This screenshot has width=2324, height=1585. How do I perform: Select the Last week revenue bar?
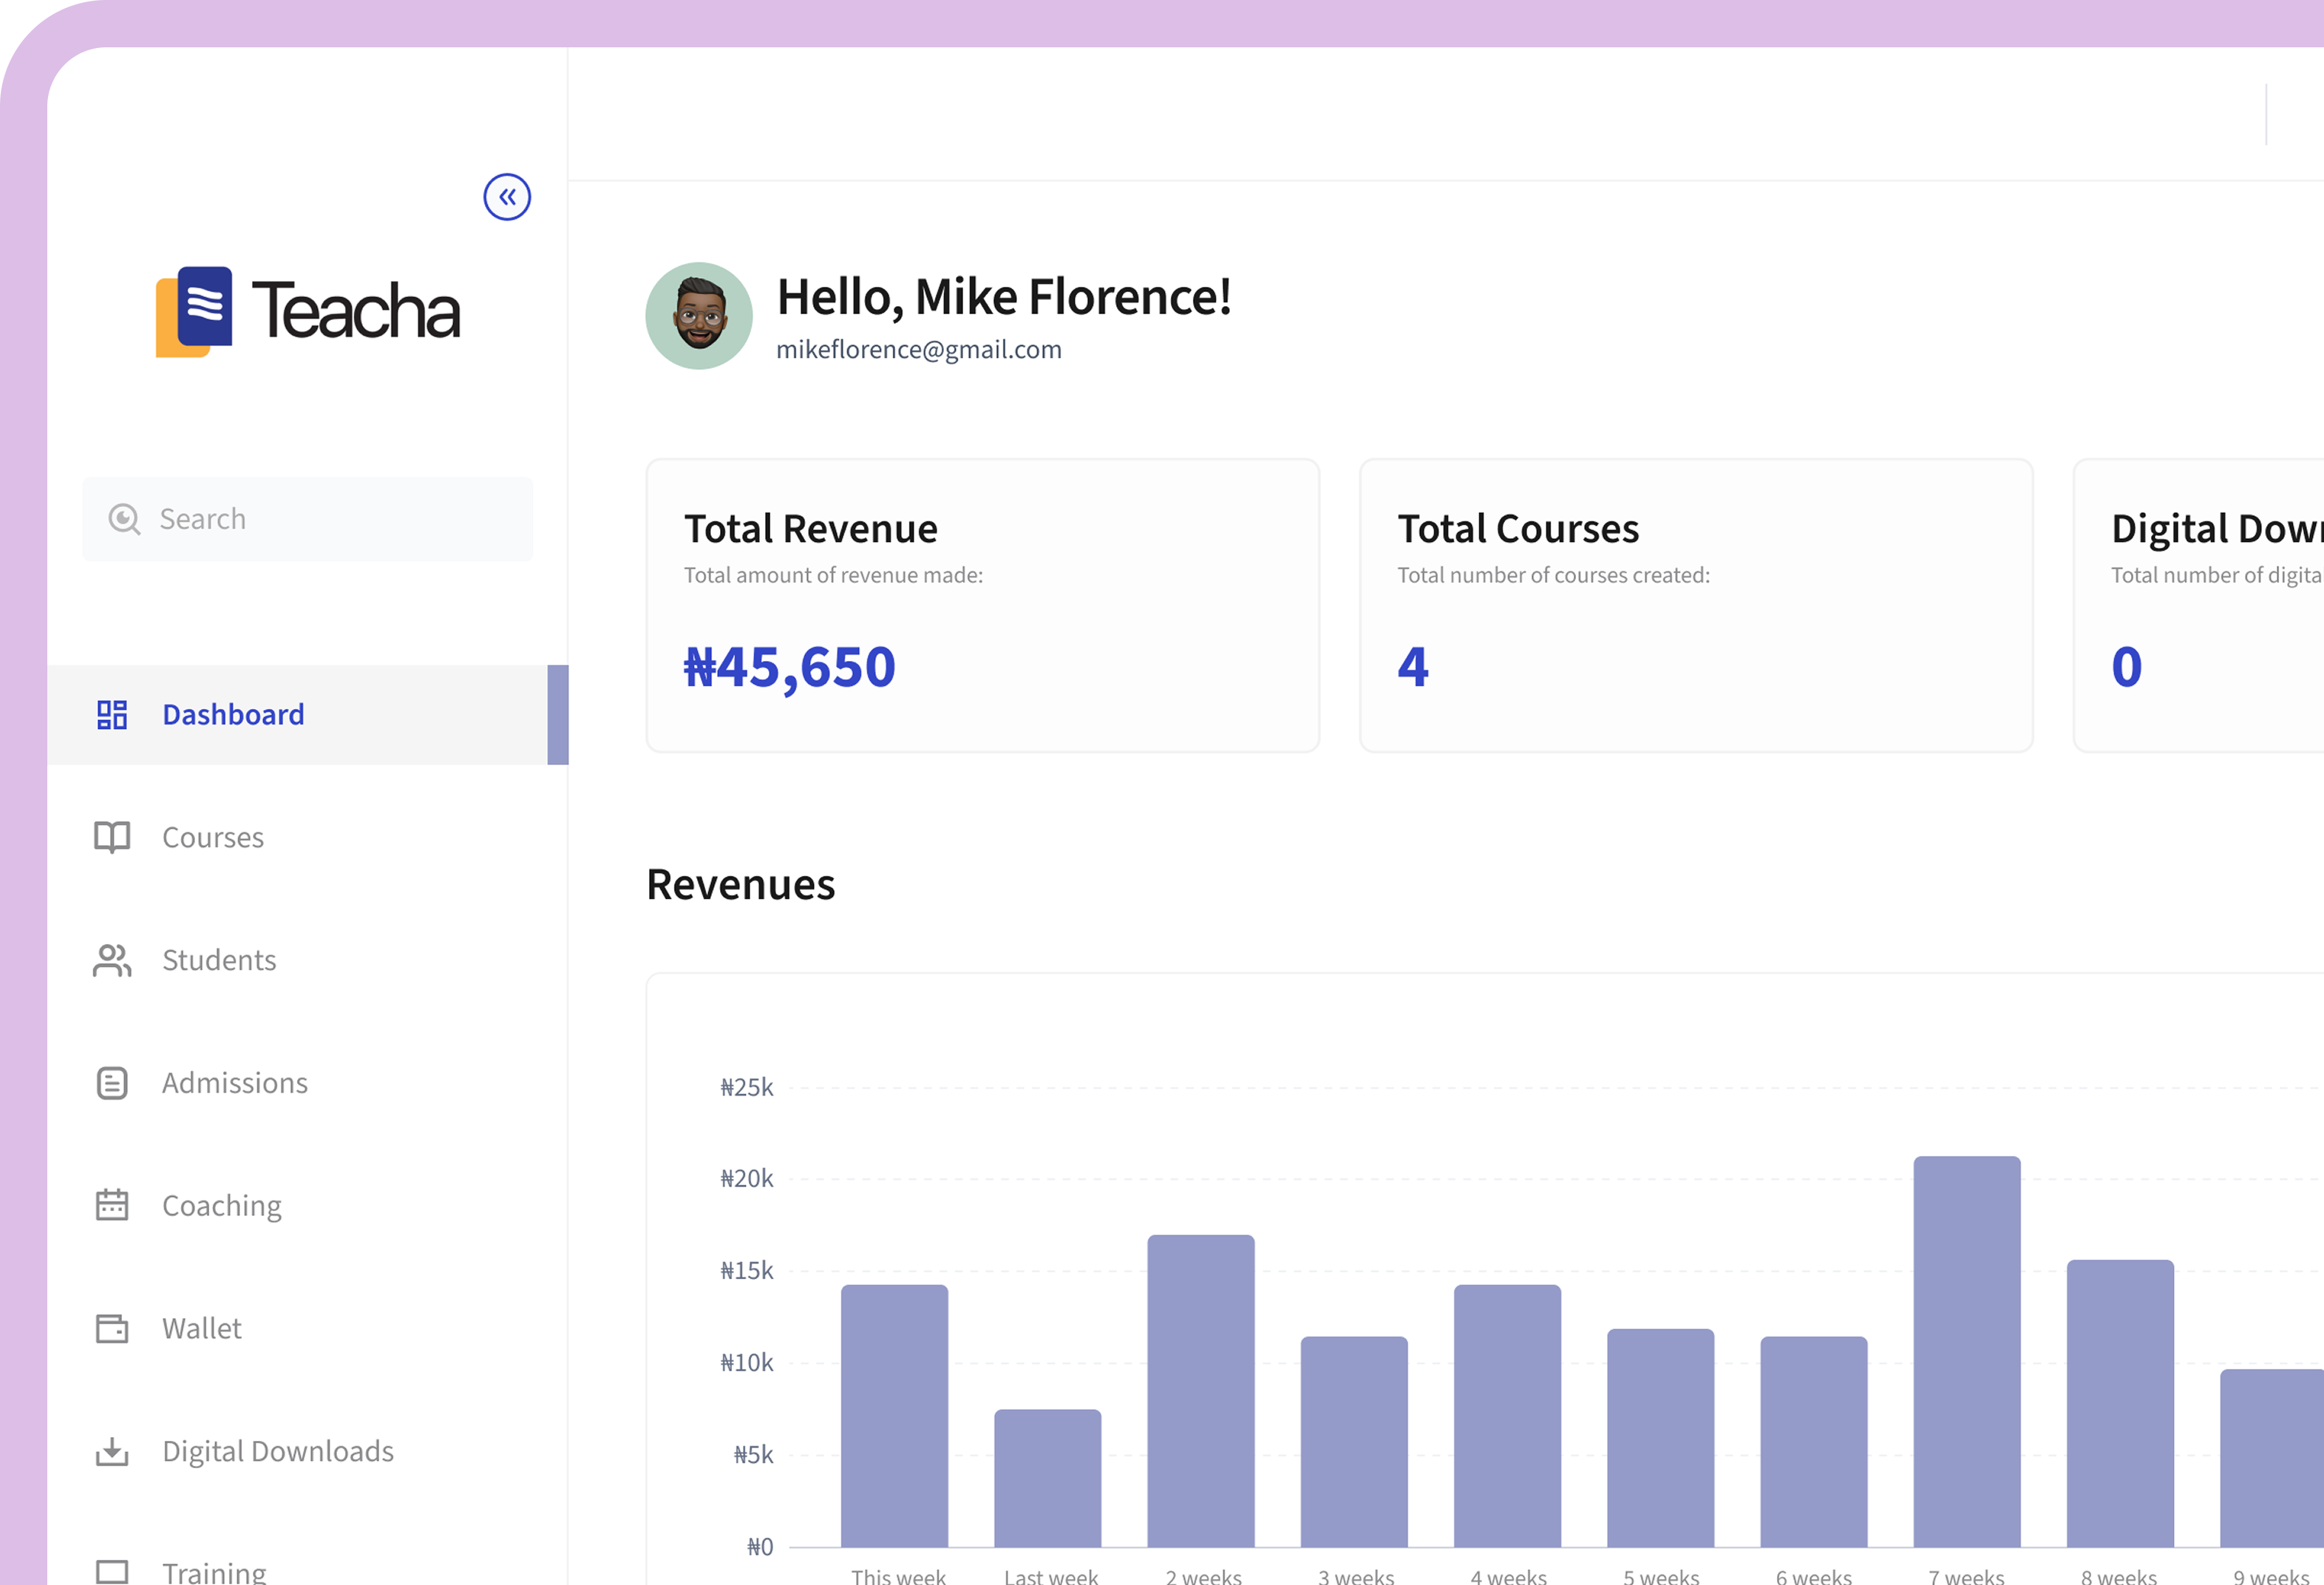click(1047, 1479)
